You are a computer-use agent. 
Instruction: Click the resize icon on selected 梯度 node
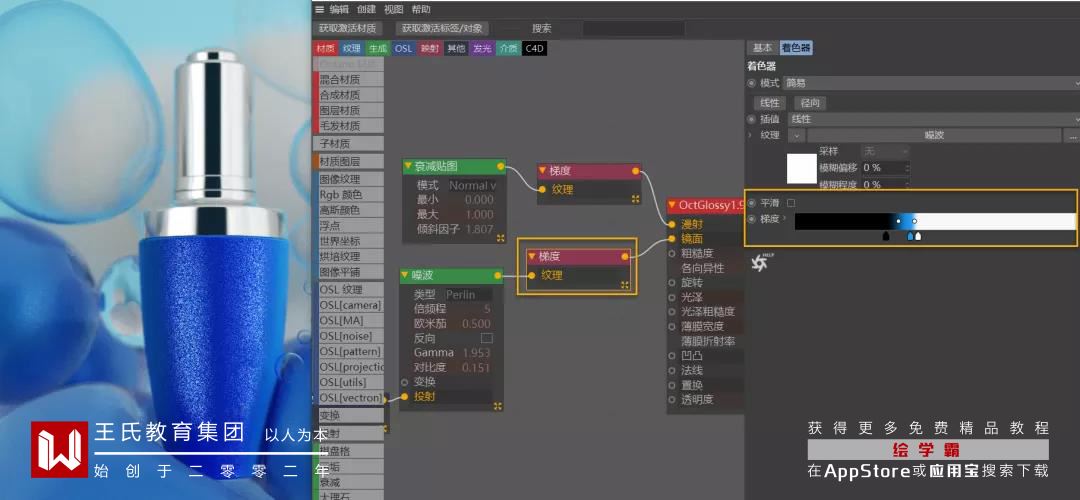pyautogui.click(x=625, y=284)
